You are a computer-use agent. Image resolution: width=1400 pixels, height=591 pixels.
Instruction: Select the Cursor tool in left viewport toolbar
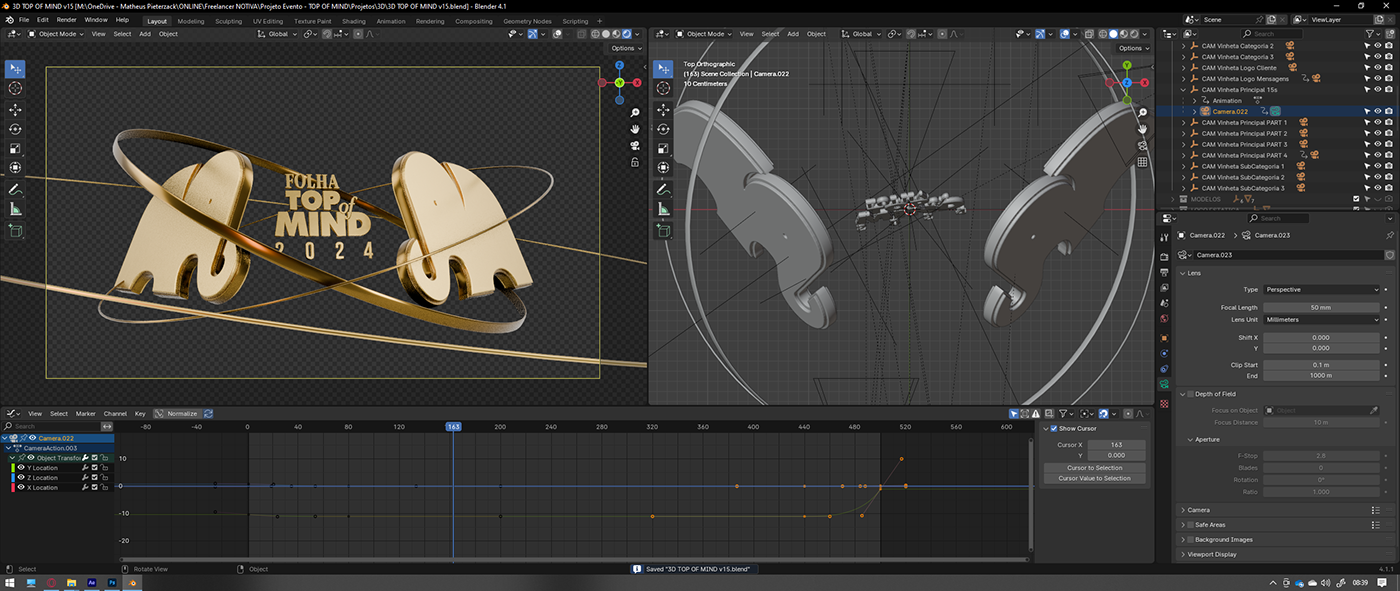[15, 88]
